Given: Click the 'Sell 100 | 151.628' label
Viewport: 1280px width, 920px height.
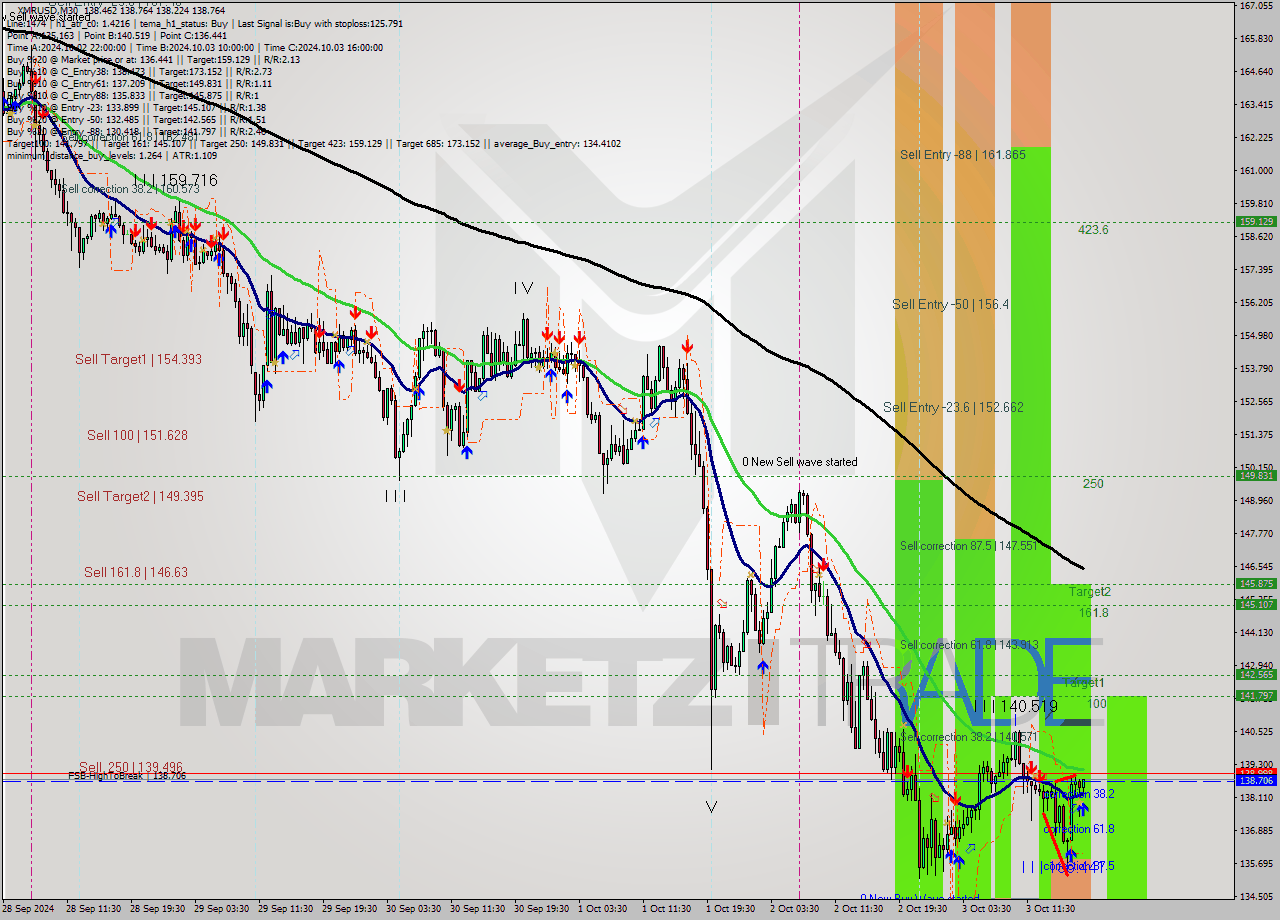Looking at the screenshot, I should pyautogui.click(x=137, y=435).
